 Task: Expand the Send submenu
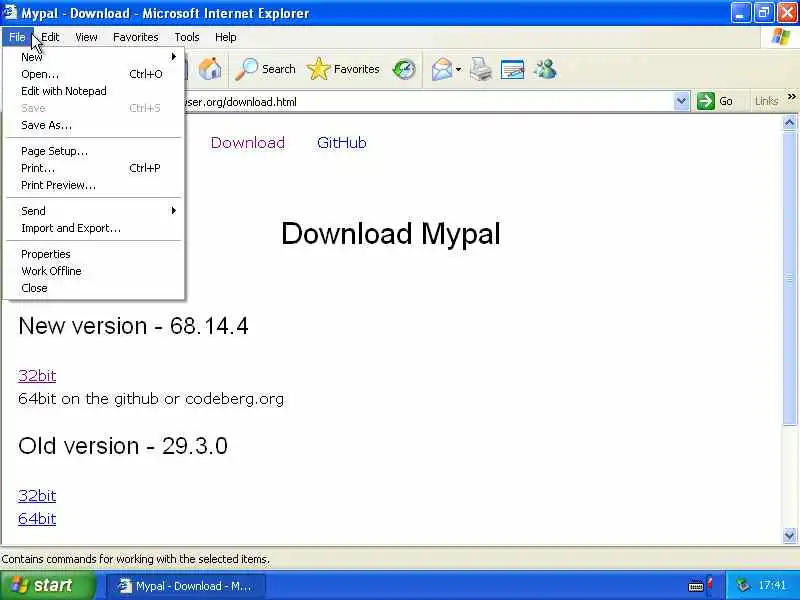click(x=93, y=211)
